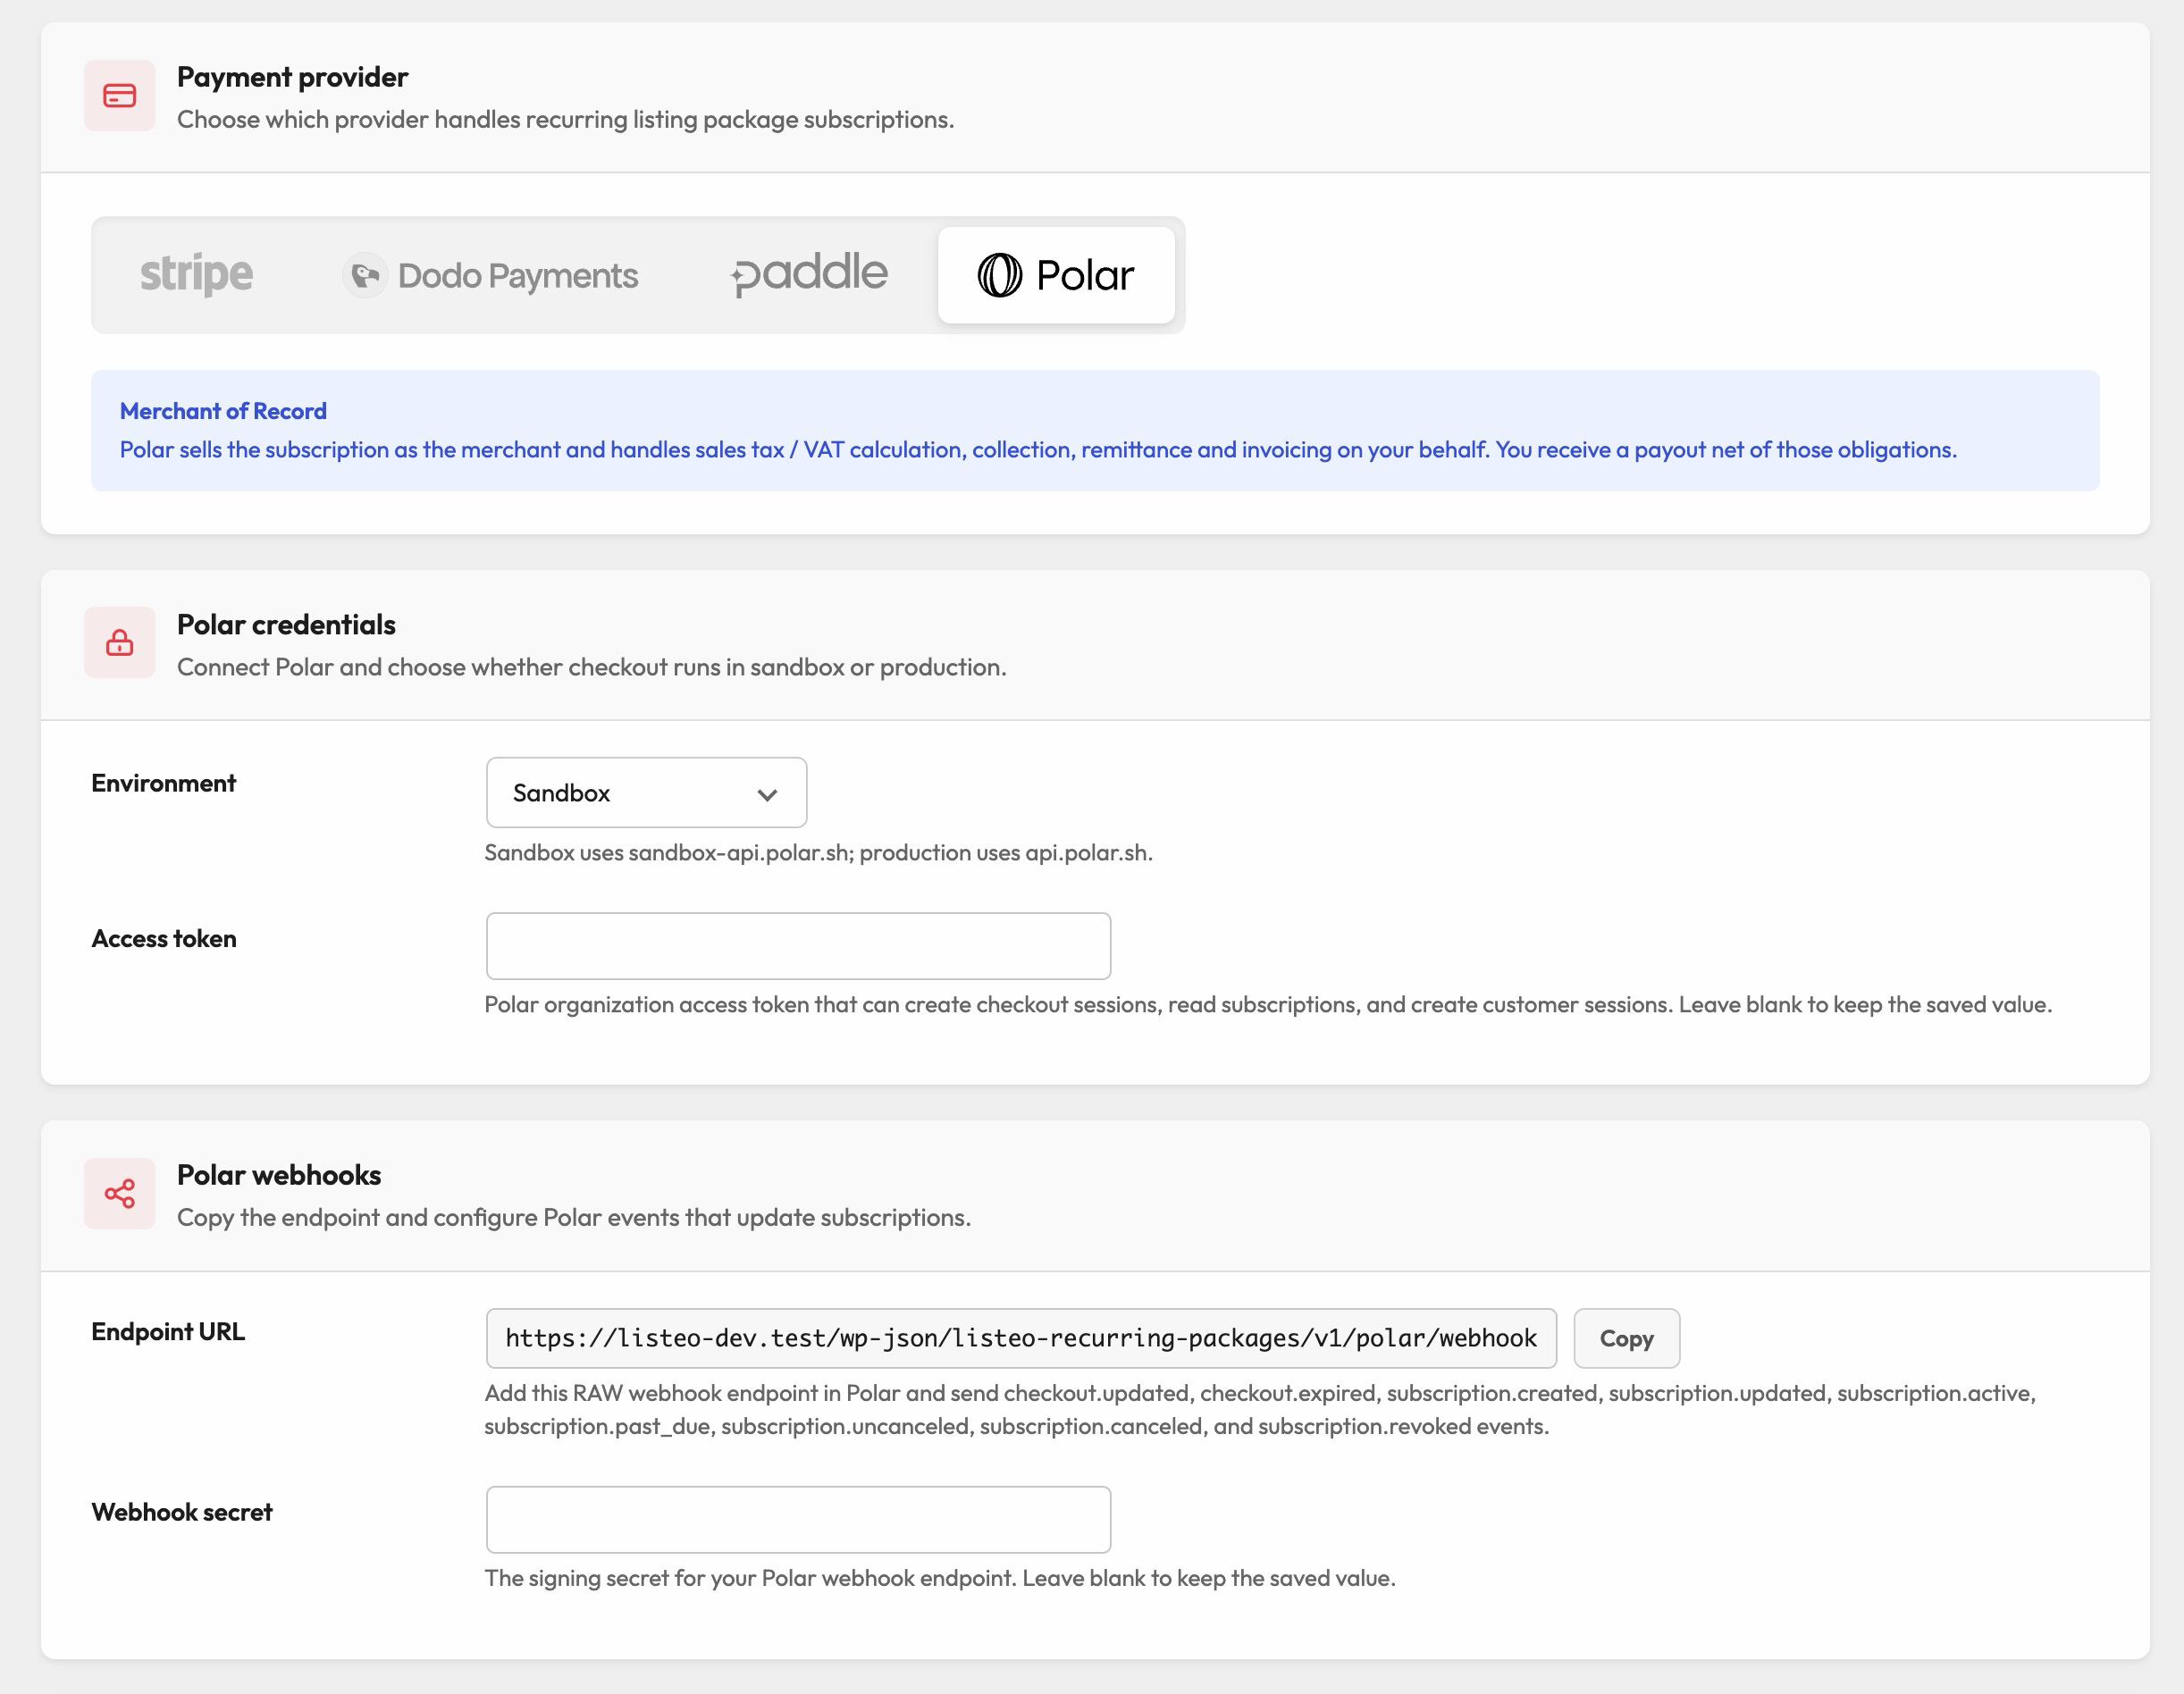Click the Endpoint URL field
The width and height of the screenshot is (2184, 1694).
point(1021,1338)
